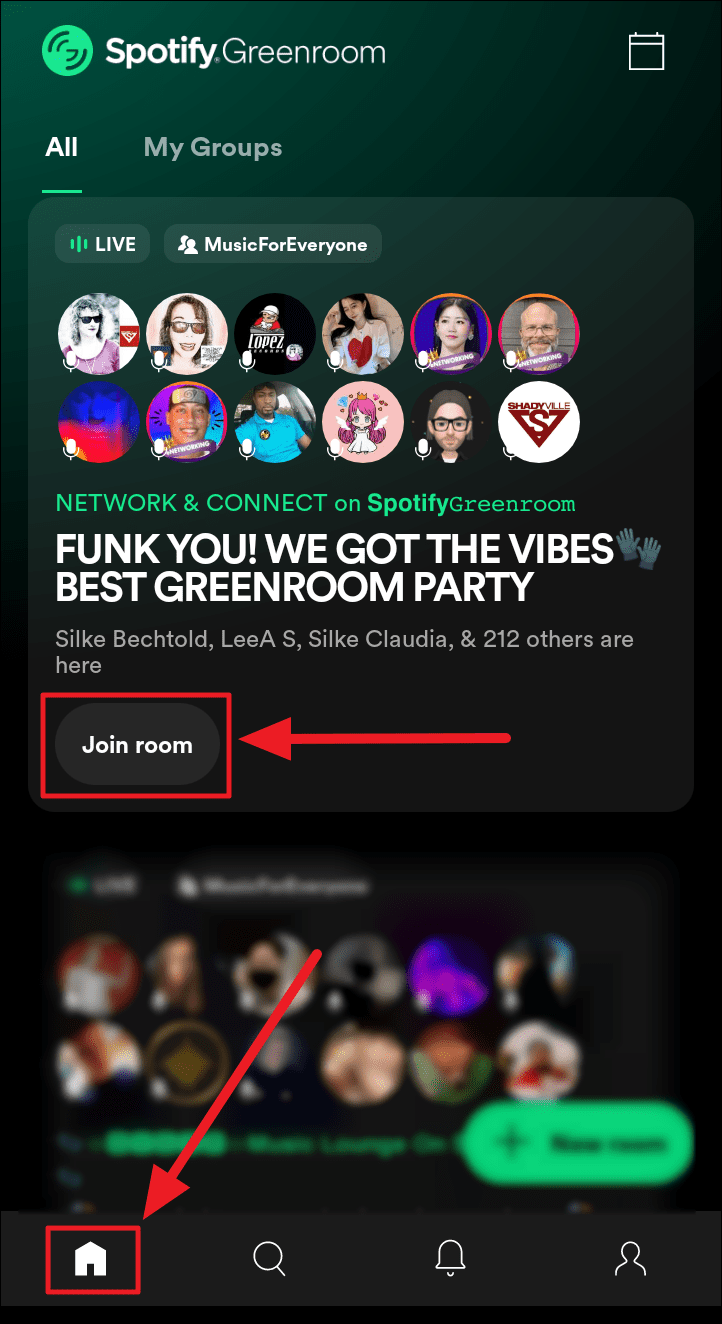
Task: Tap the bearded cartoon avatar with glasses
Action: tap(451, 422)
